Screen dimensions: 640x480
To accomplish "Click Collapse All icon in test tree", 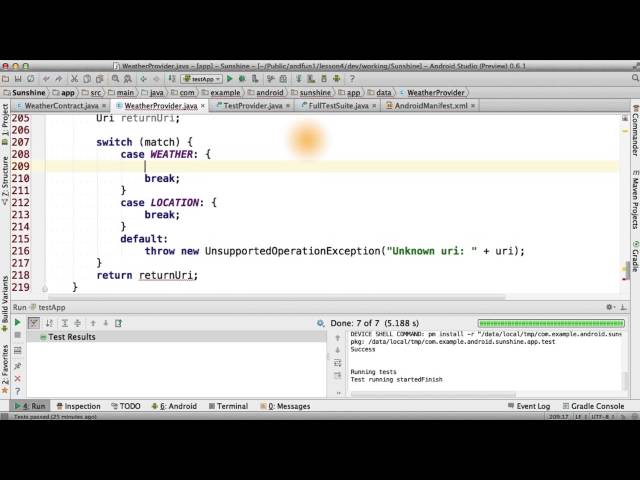I will pos(77,323).
